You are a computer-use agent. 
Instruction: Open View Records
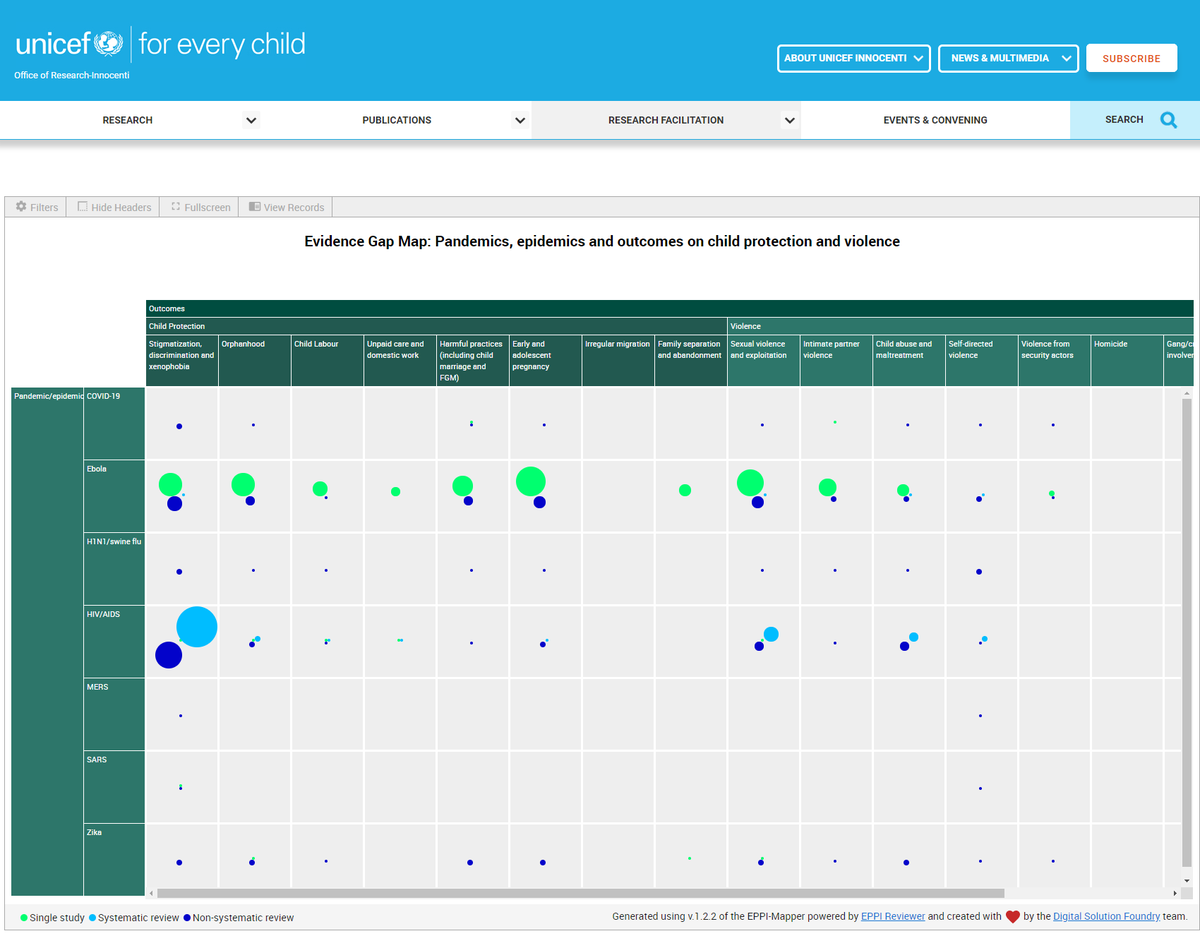point(286,207)
